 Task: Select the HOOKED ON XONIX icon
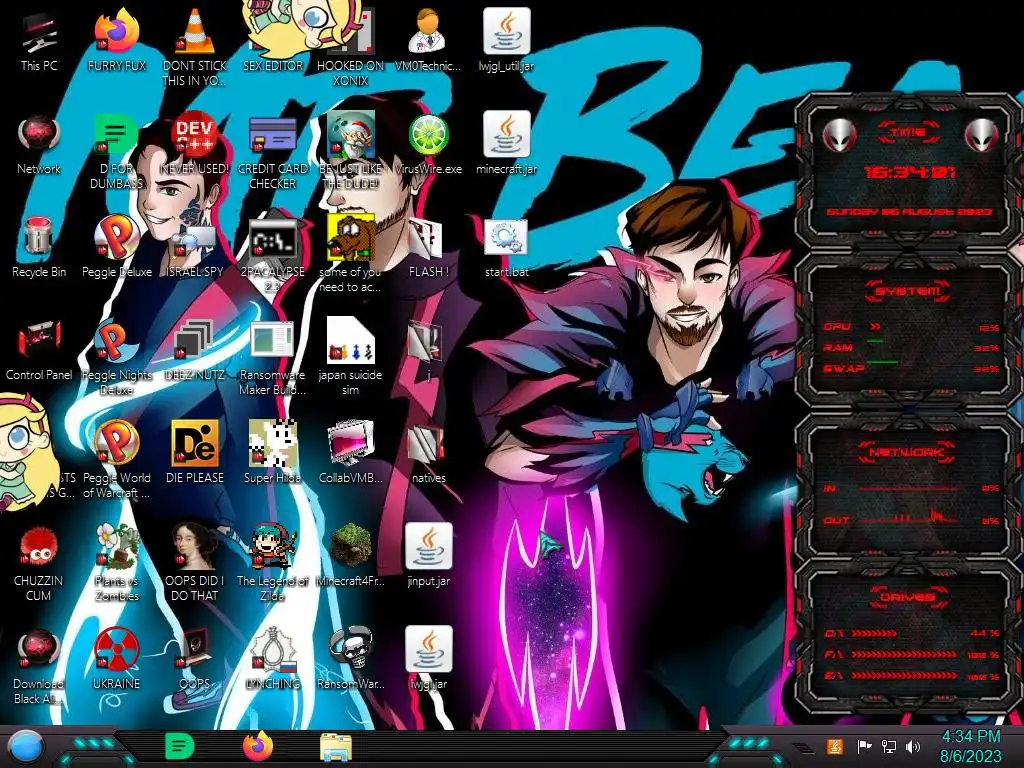pos(350,48)
